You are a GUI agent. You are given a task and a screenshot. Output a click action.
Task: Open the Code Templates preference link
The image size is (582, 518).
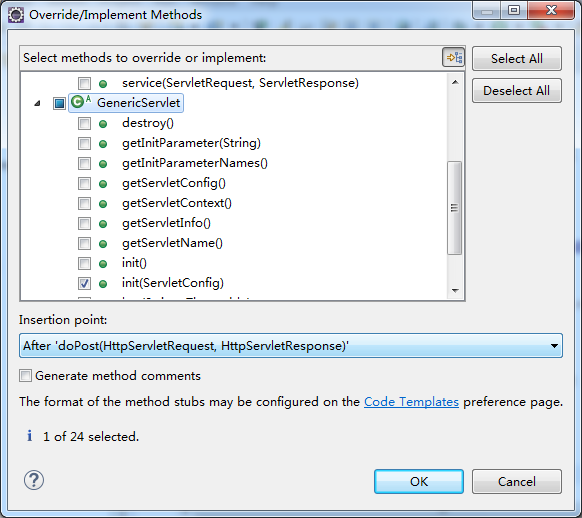tap(411, 402)
